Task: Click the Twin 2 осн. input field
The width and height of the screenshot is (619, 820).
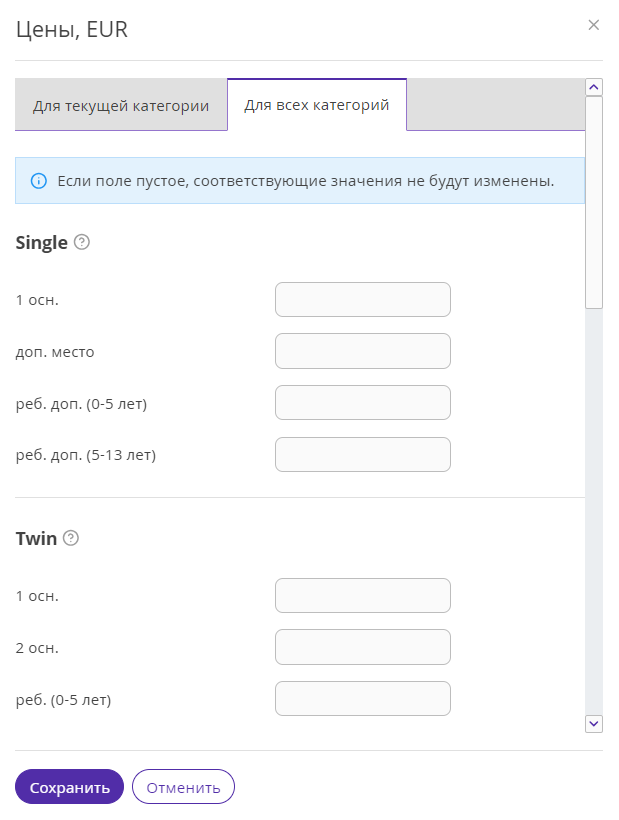Action: 363,647
